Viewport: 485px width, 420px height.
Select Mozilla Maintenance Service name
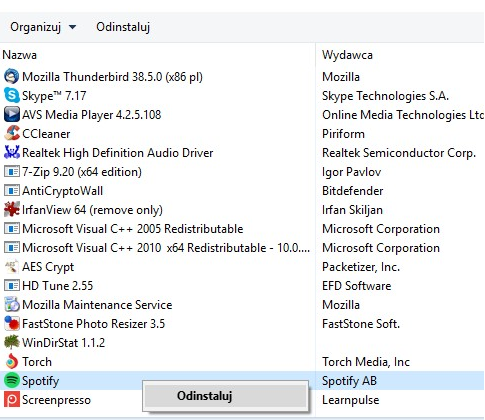coord(97,305)
